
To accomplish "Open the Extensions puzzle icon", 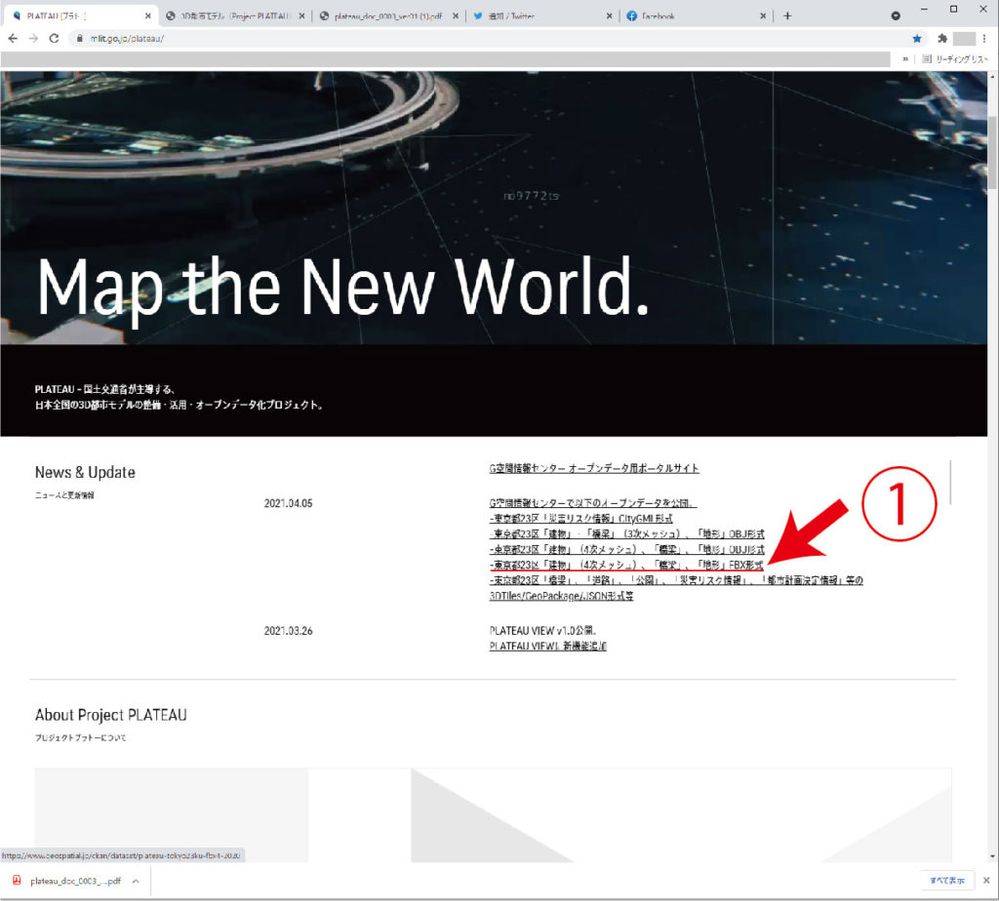I will [942, 39].
